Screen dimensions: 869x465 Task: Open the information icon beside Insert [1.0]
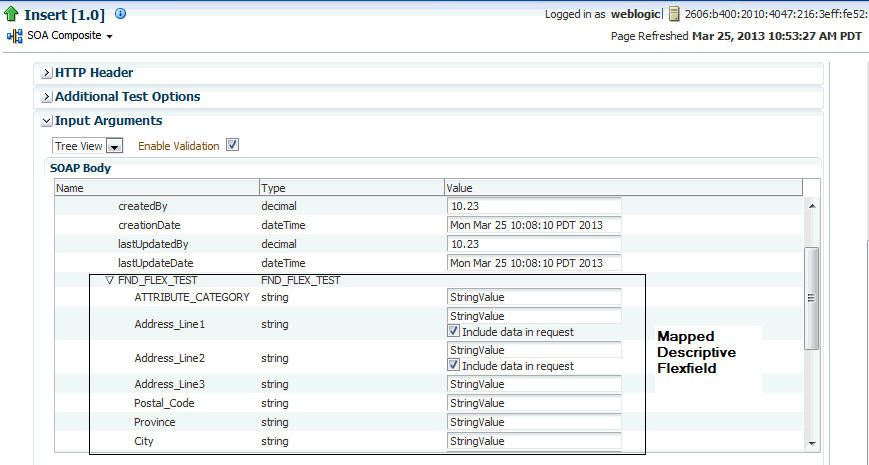120,14
